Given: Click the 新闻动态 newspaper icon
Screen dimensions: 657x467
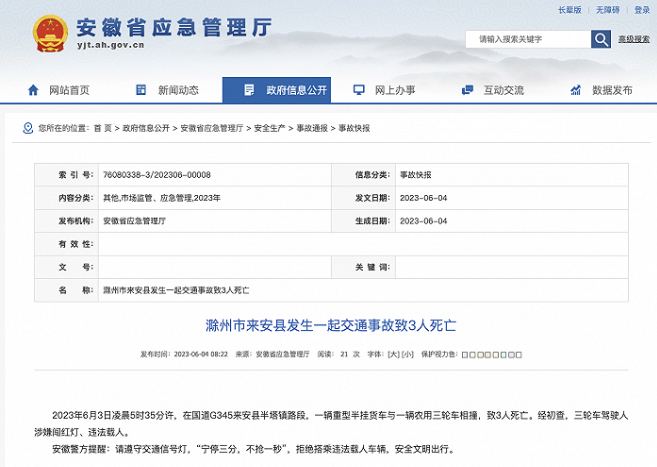Looking at the screenshot, I should click(x=140, y=90).
